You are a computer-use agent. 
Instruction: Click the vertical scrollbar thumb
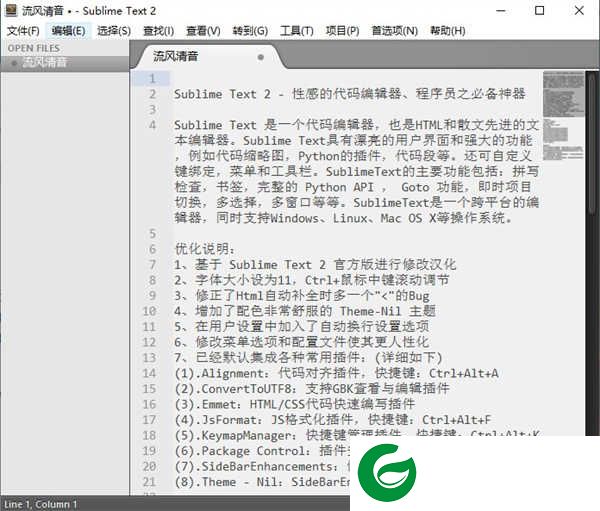pyautogui.click(x=592, y=144)
